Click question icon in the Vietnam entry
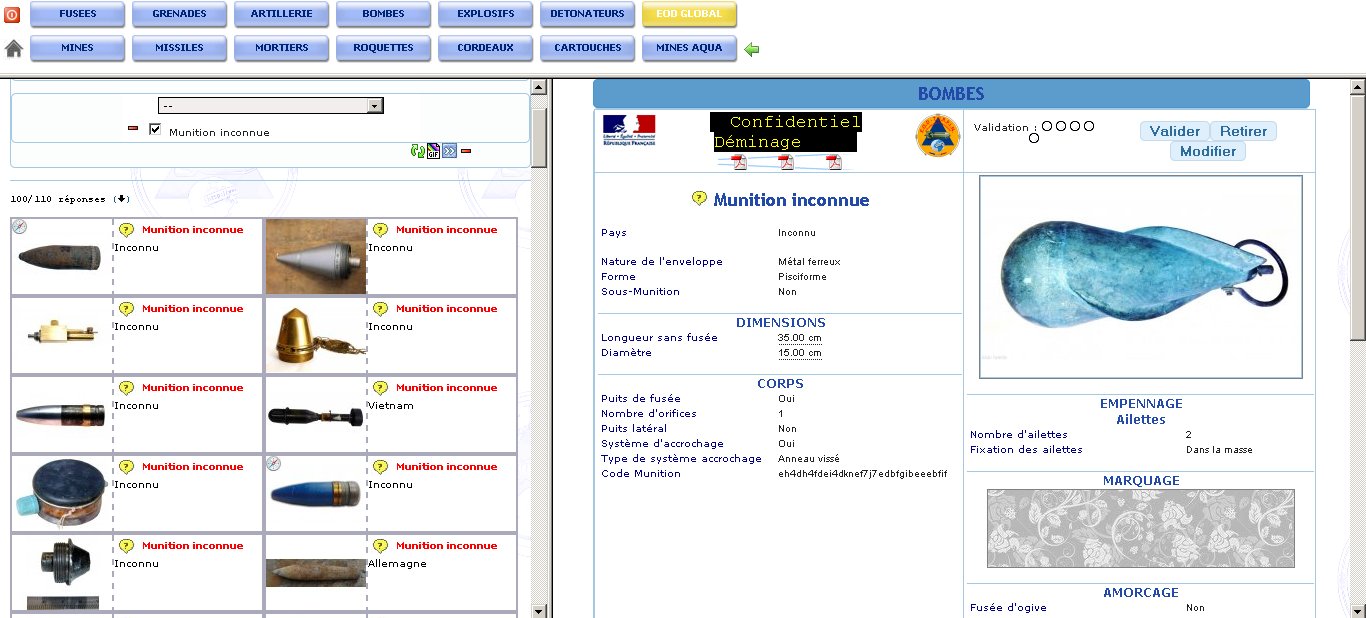The width and height of the screenshot is (1366, 618). (x=380, y=388)
